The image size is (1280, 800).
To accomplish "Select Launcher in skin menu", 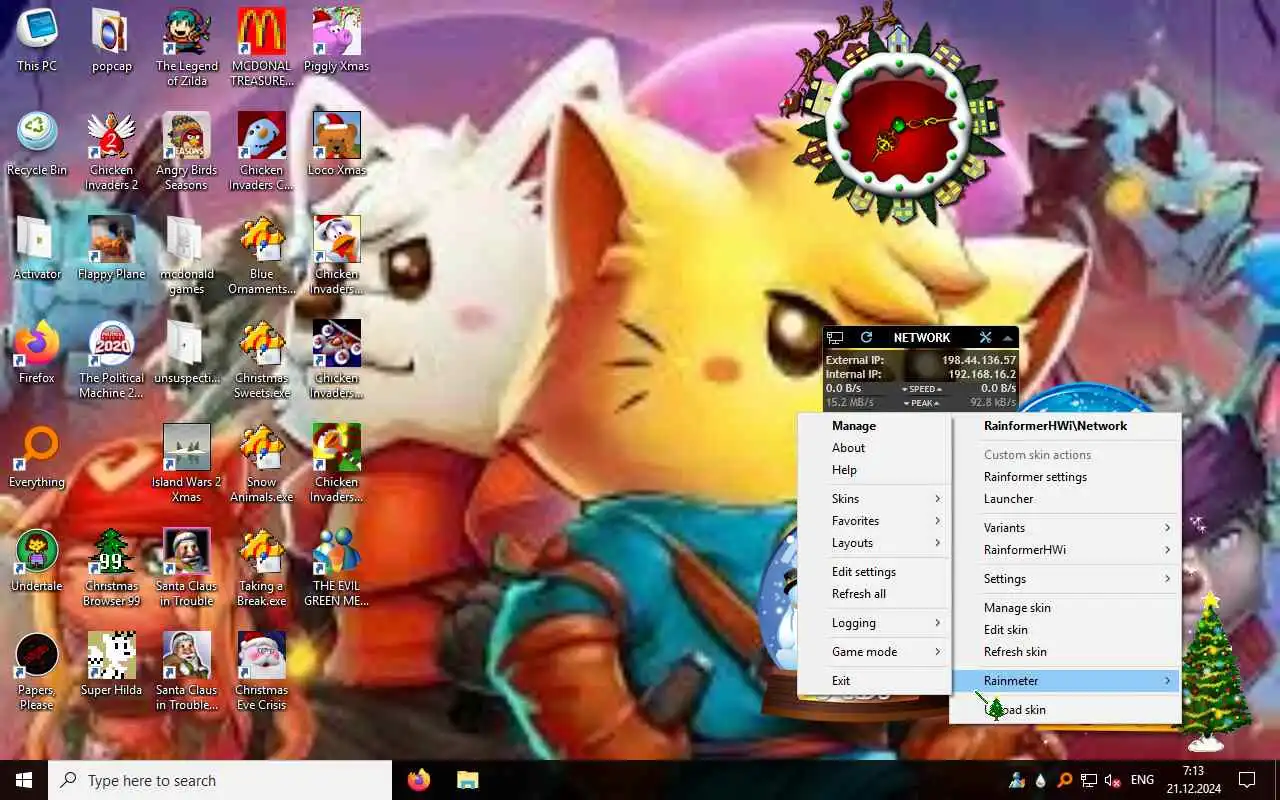I will pos(1065,499).
